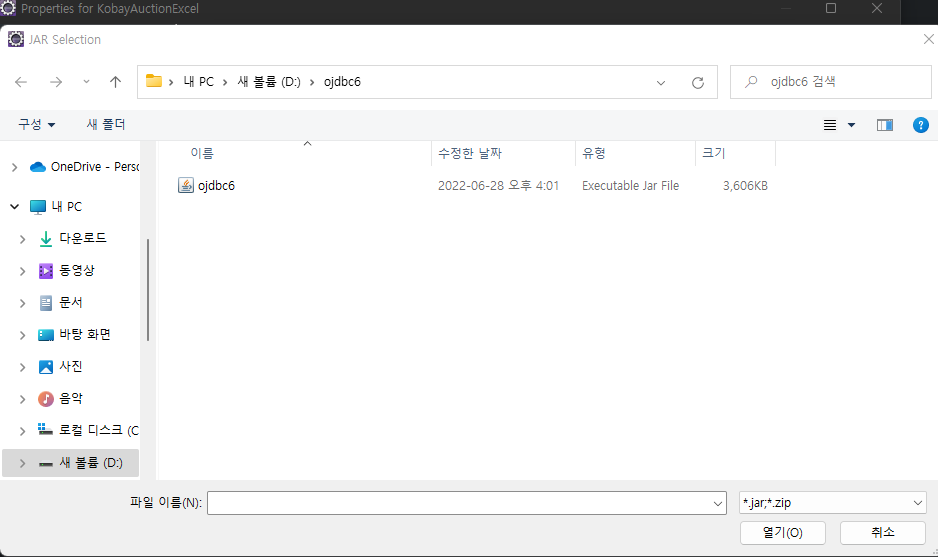This screenshot has height=557, width=938.
Task: Create a new folder with 새 폴더
Action: 106,124
